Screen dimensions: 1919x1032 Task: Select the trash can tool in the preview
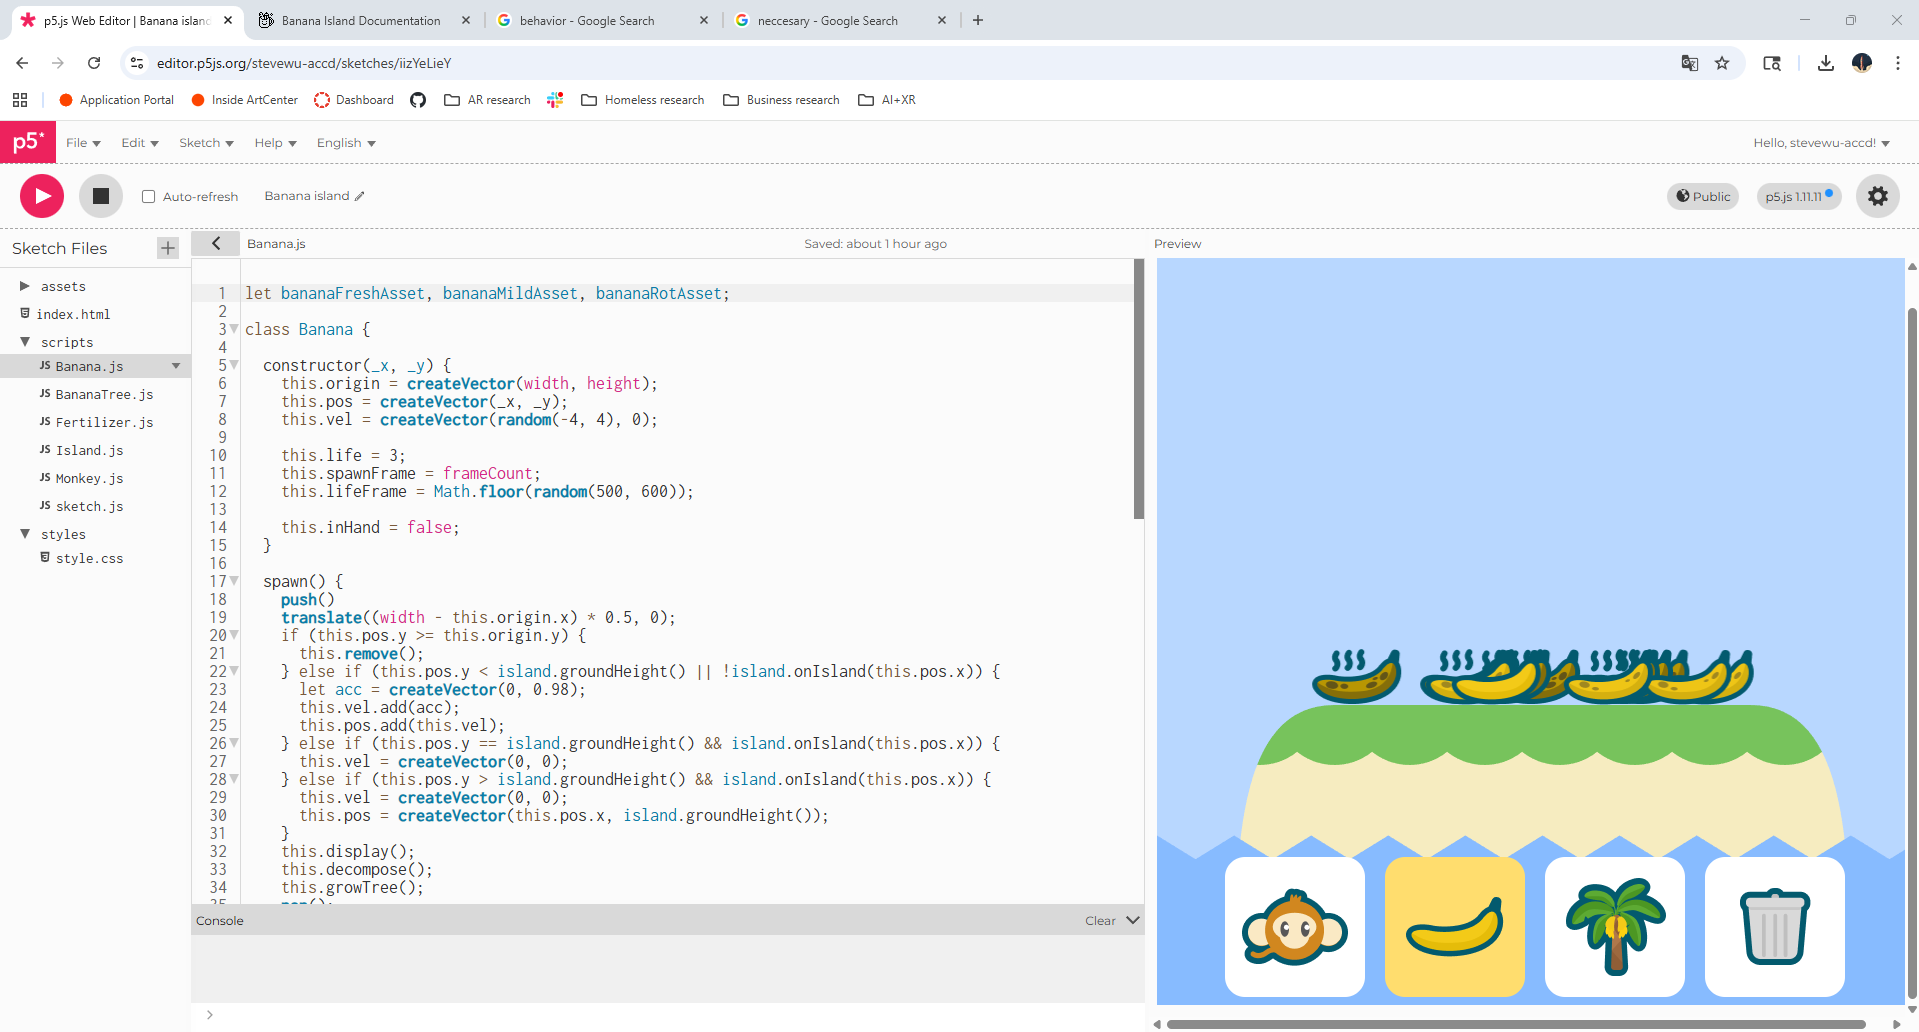click(x=1774, y=927)
